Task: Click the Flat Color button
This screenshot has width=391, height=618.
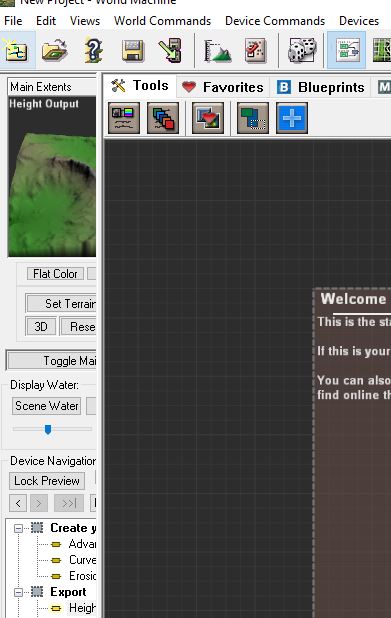Action: point(55,274)
